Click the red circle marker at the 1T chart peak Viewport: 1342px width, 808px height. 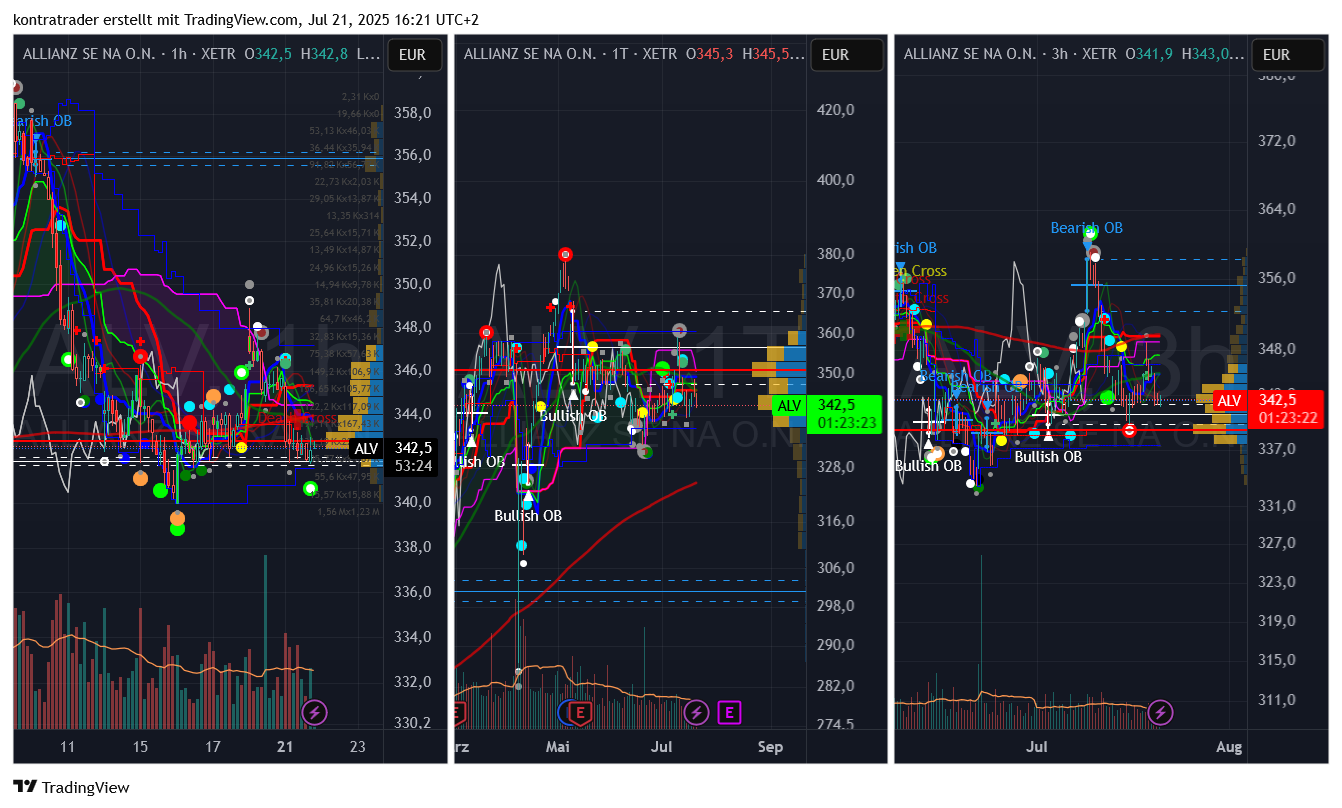point(565,255)
